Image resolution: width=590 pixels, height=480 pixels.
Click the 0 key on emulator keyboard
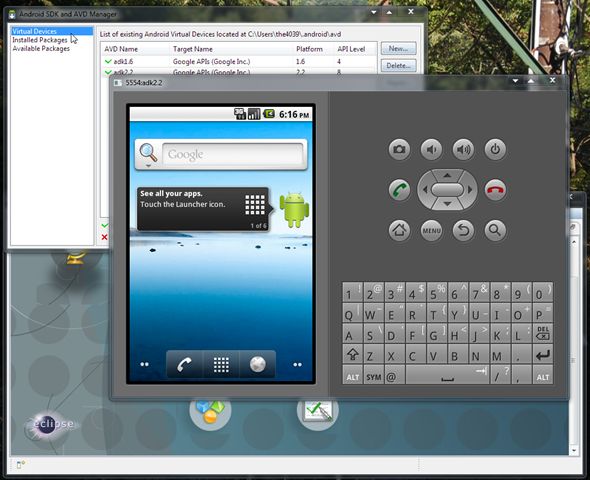(x=543, y=292)
